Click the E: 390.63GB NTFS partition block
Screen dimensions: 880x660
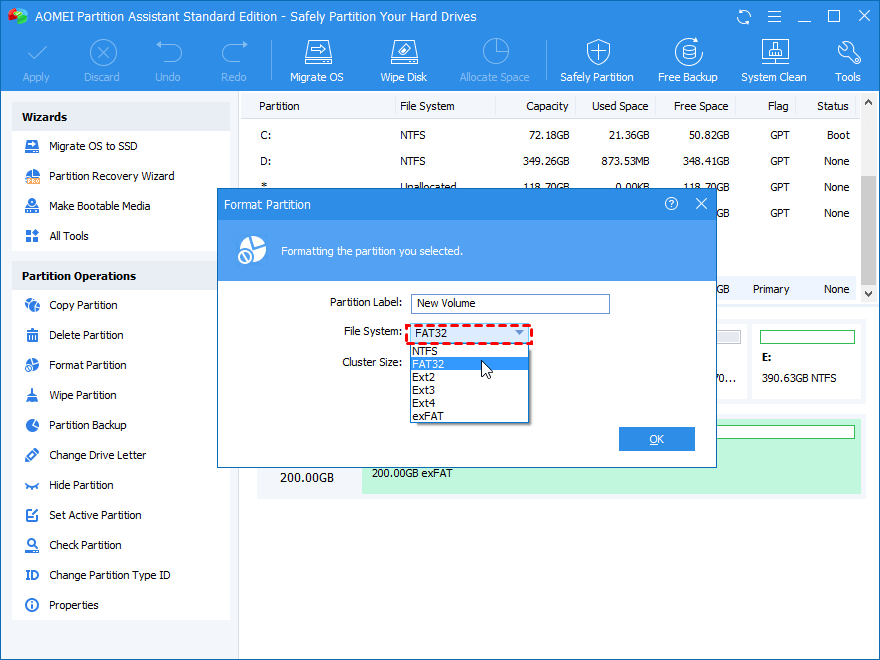pyautogui.click(x=807, y=360)
